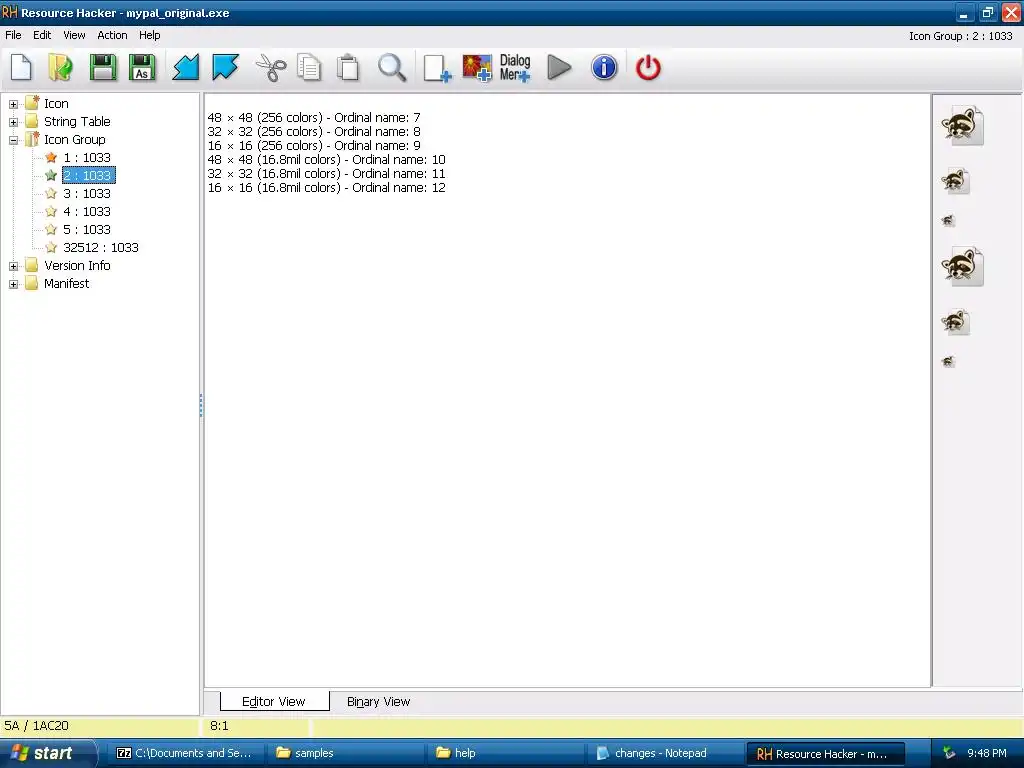The height and width of the screenshot is (768, 1024).
Task: Select the Manifest tree item
Action: (67, 283)
